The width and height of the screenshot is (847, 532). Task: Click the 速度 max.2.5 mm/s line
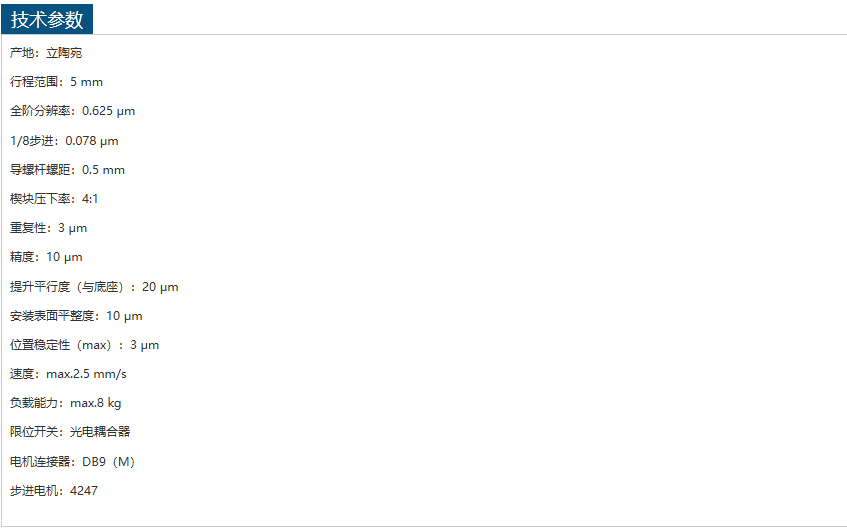pyautogui.click(x=68, y=374)
